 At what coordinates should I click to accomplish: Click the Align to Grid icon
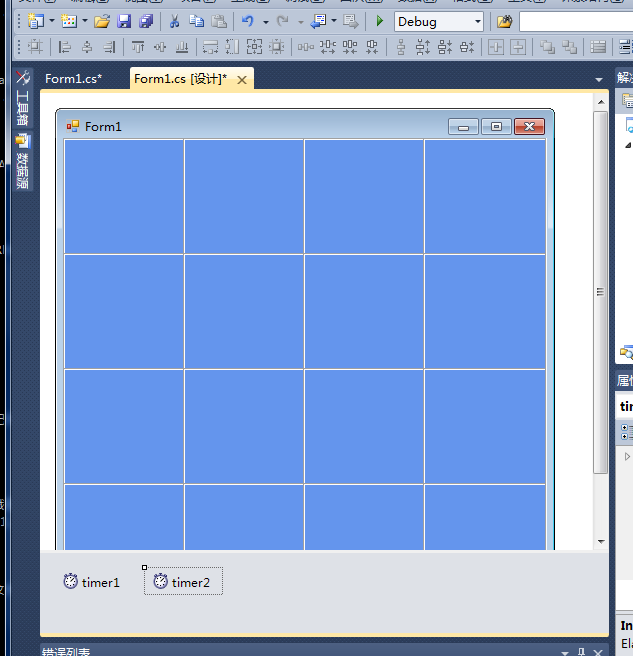[x=35, y=47]
